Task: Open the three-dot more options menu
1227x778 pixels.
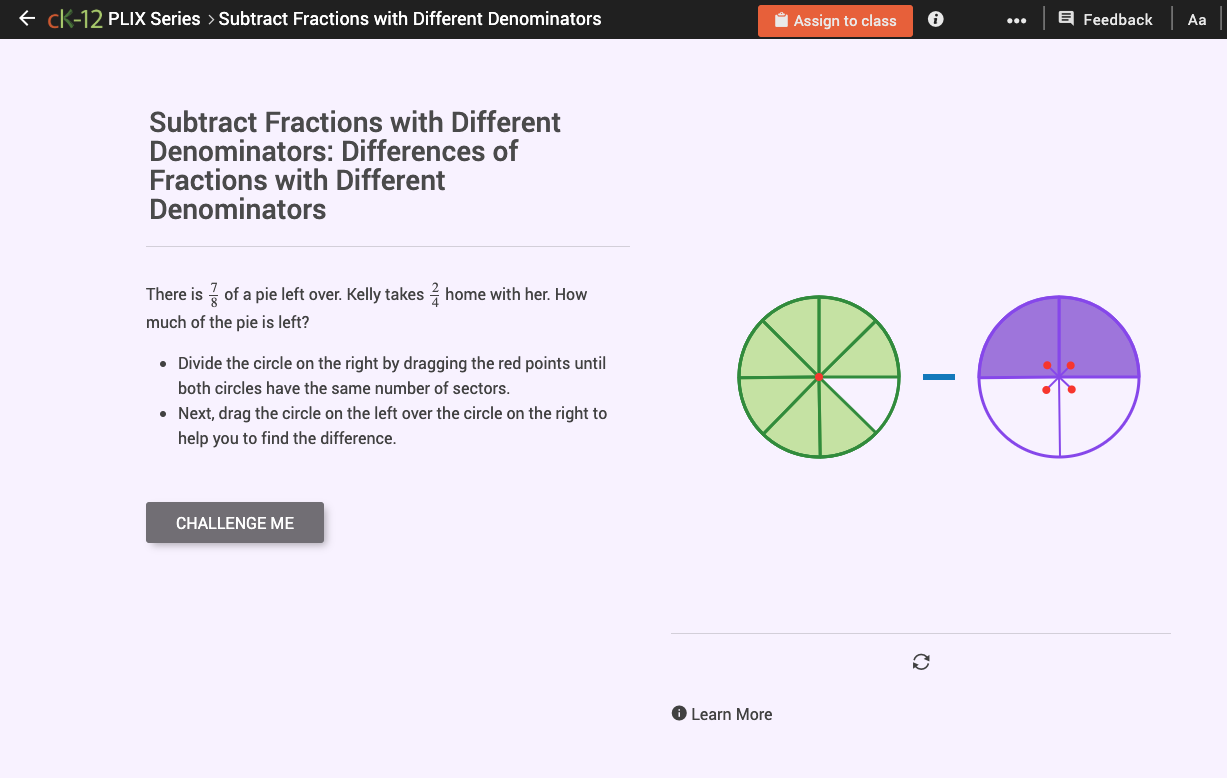Action: tap(1016, 19)
